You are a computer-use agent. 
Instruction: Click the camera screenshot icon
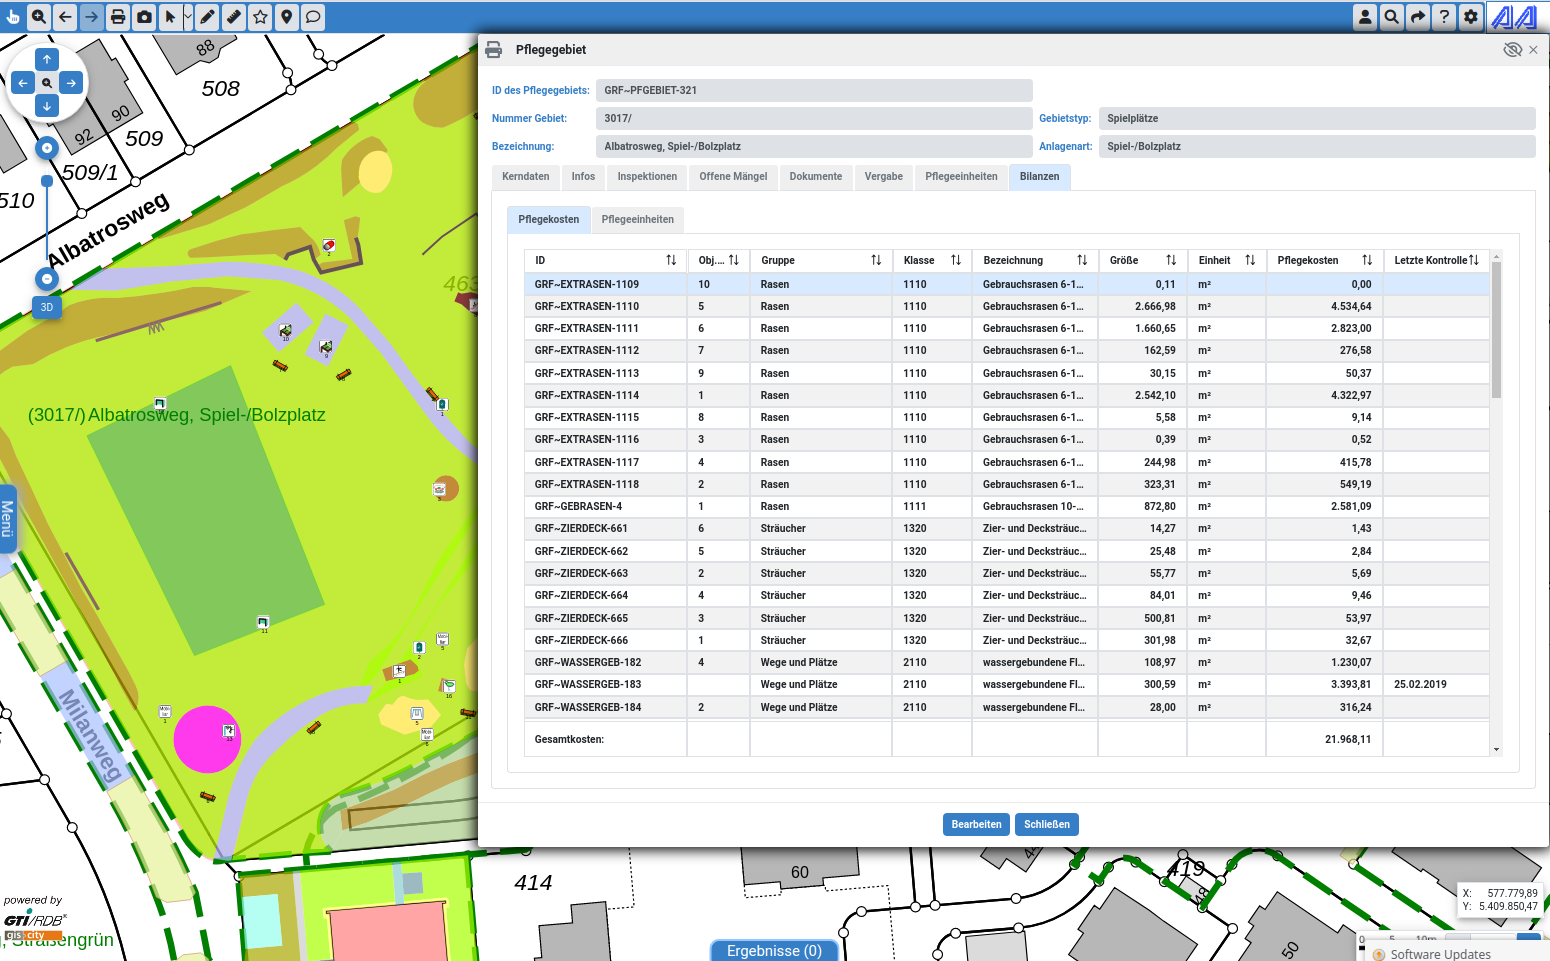144,17
